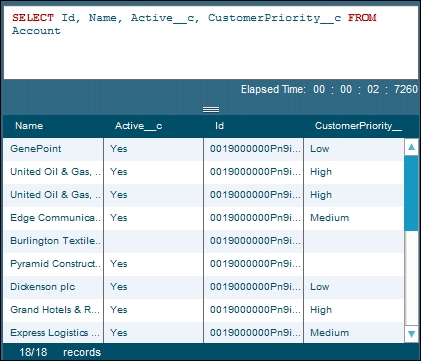Viewport: 421px width, 361px height.
Task: Click the Id column header
Action: (219, 126)
